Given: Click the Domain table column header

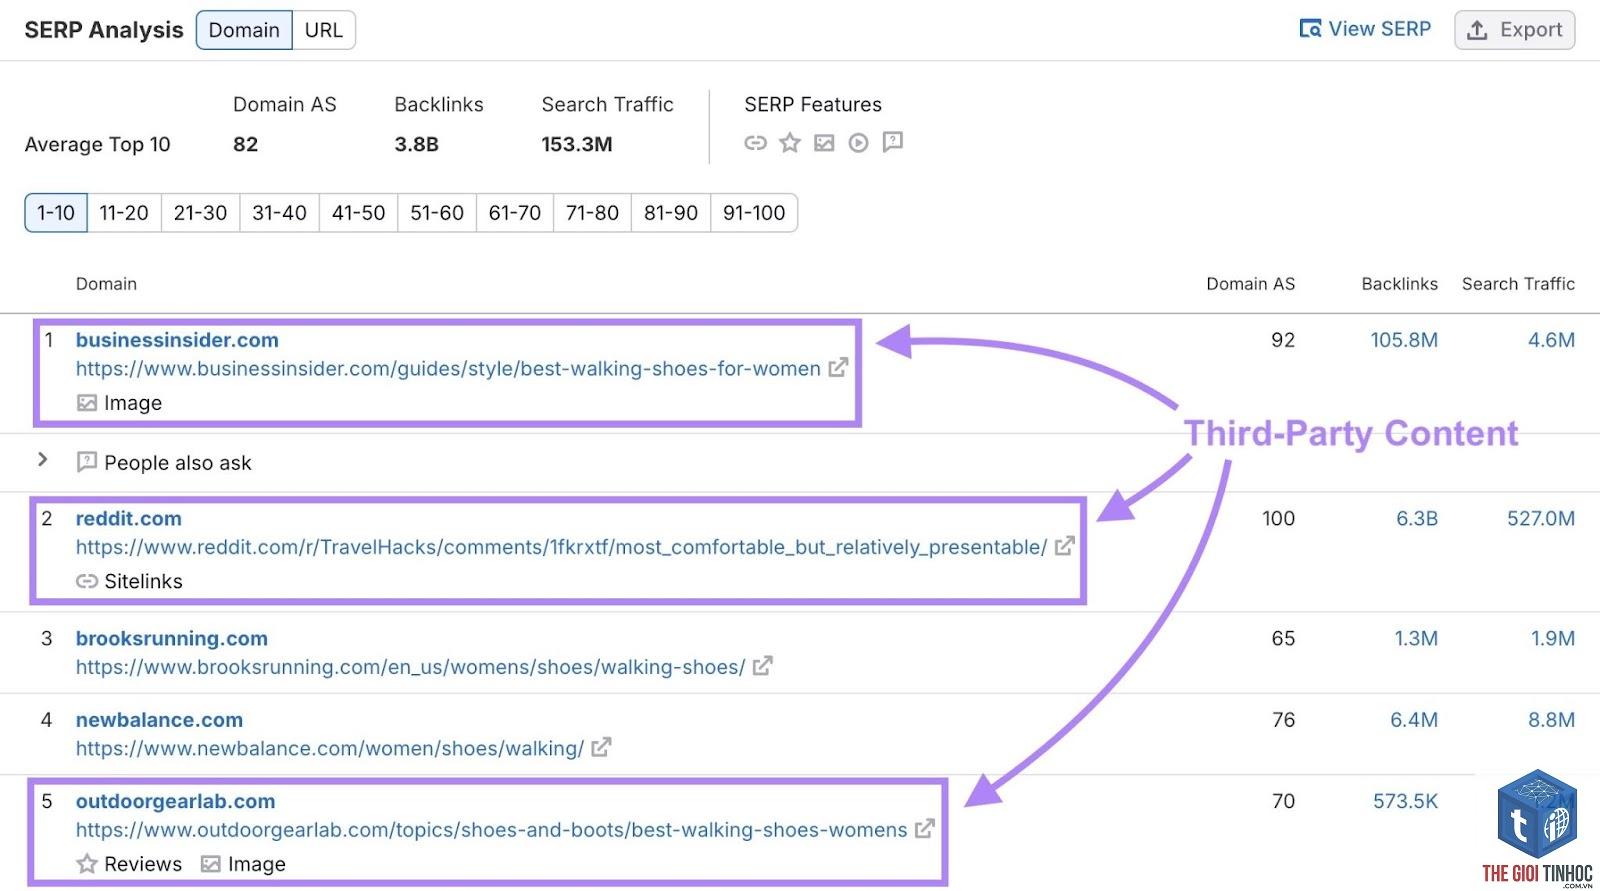Looking at the screenshot, I should click(x=106, y=284).
